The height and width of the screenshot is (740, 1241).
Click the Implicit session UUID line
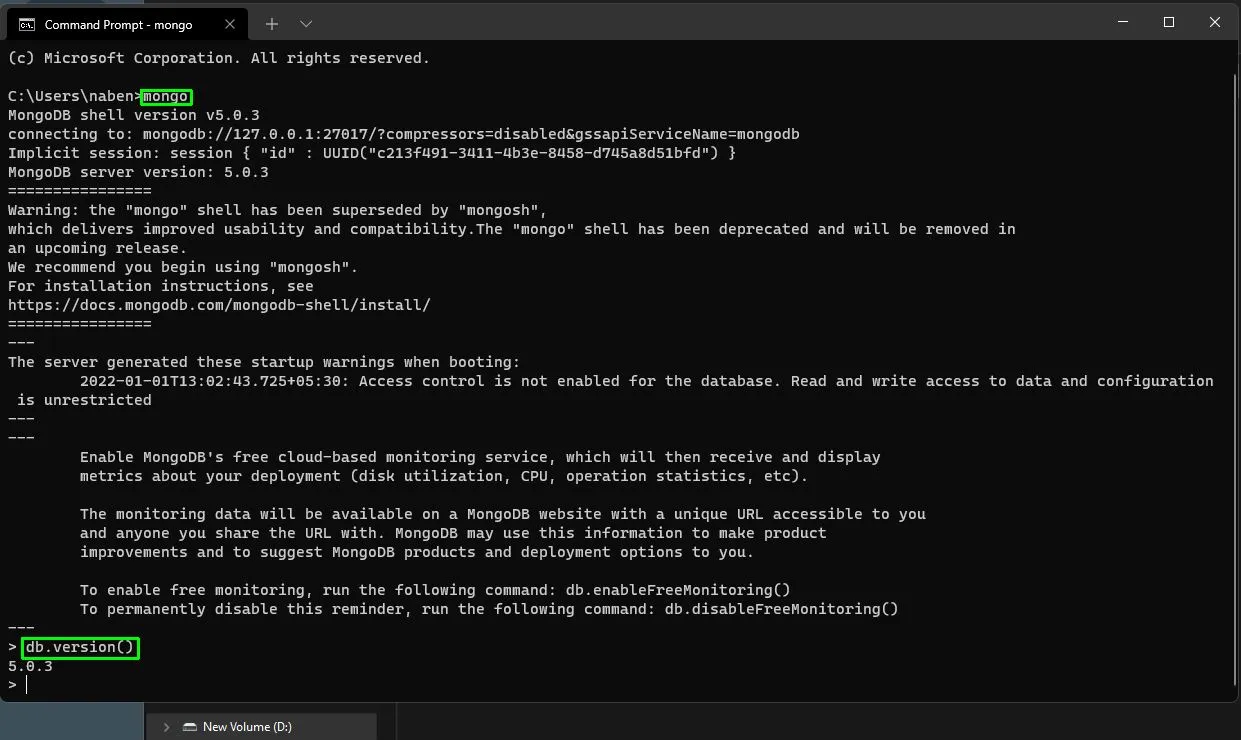pyautogui.click(x=372, y=153)
